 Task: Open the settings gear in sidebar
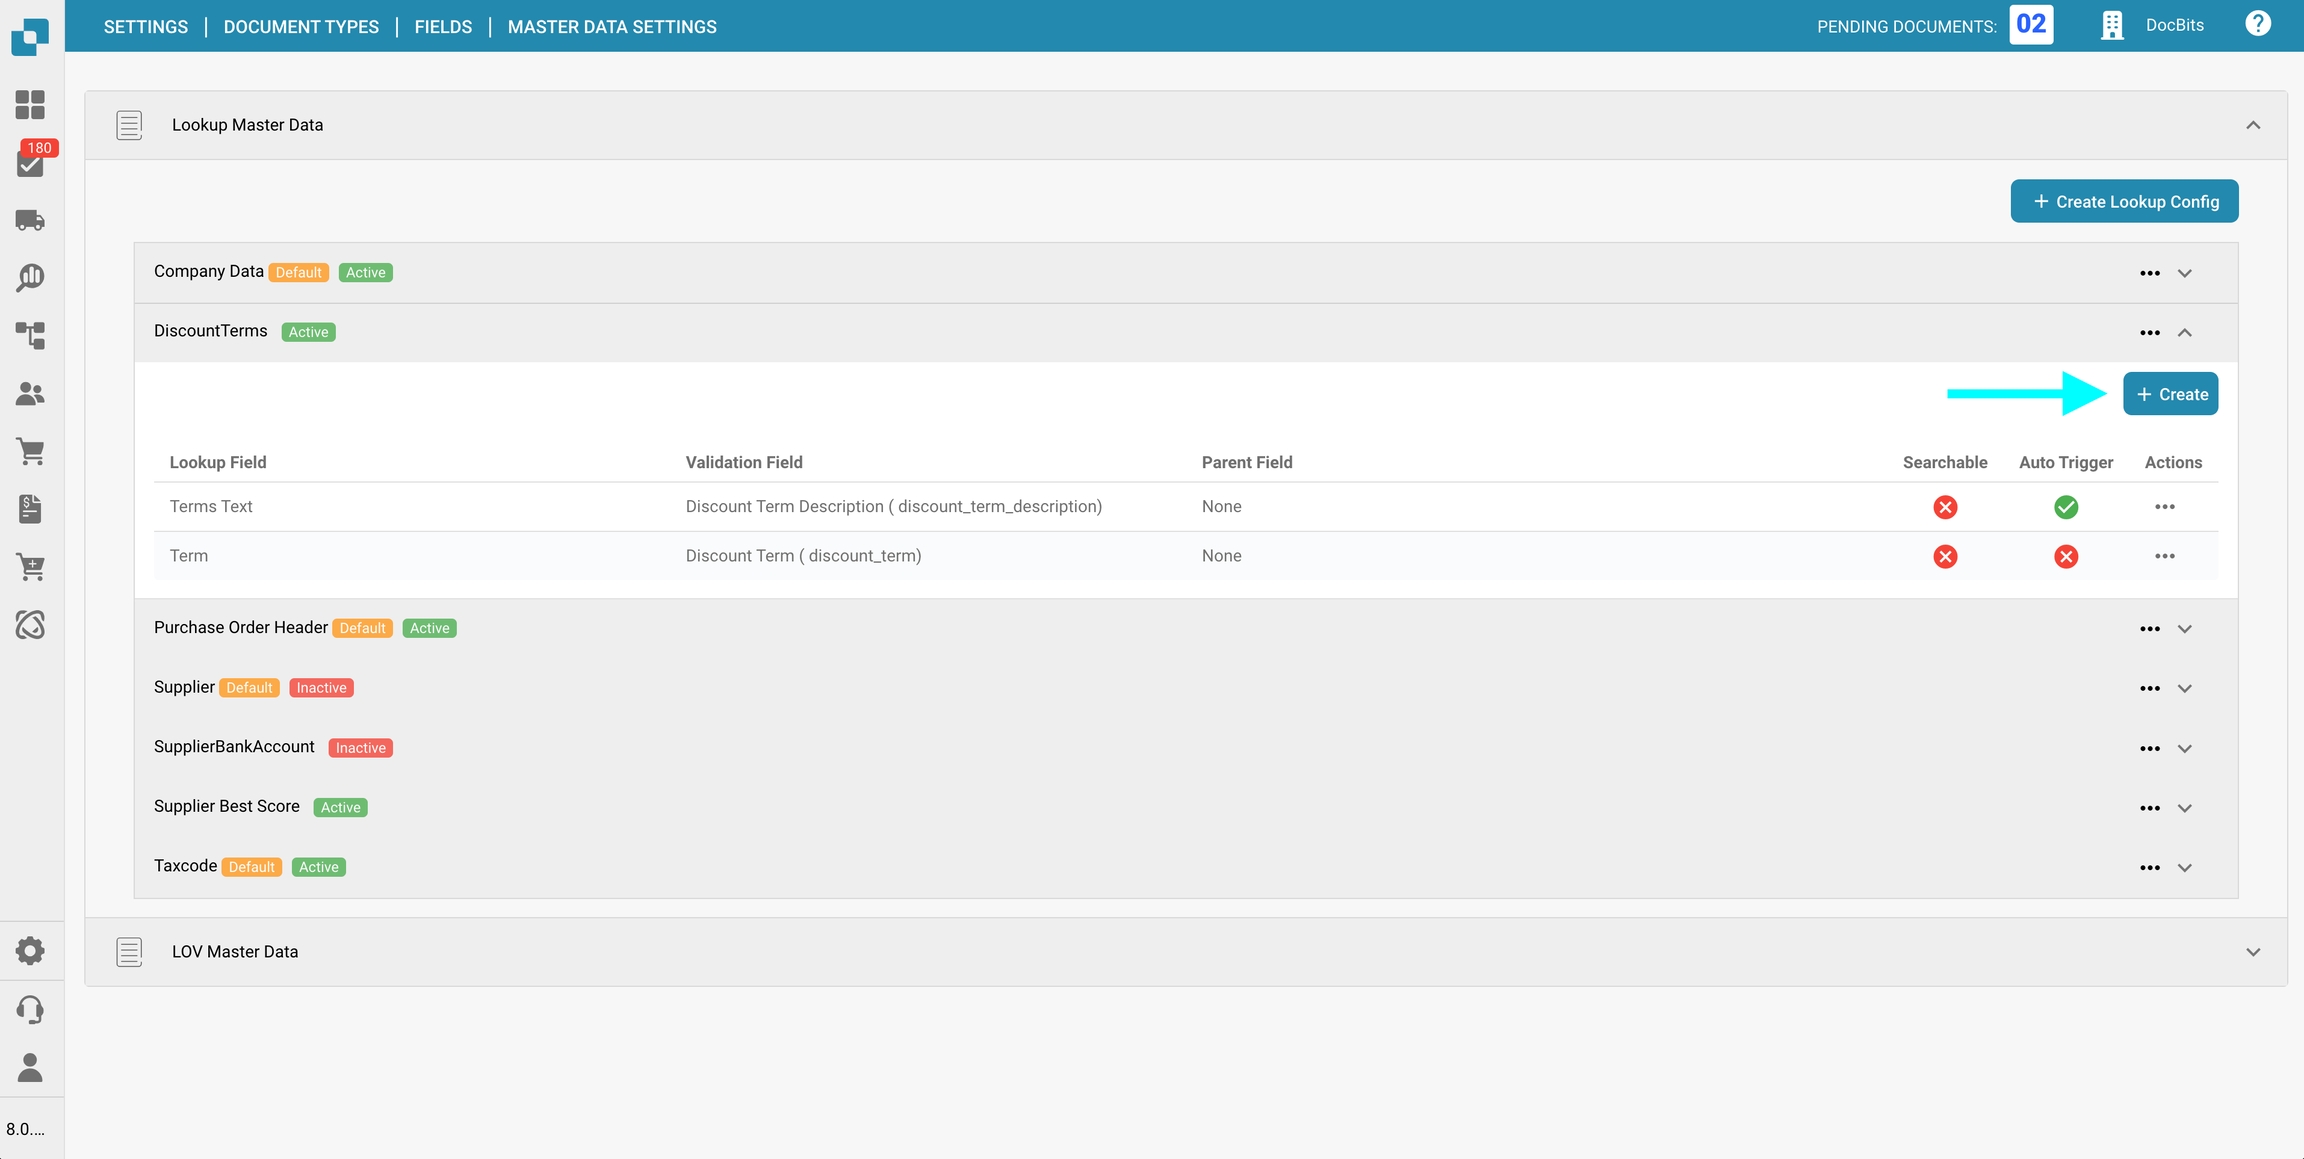pos(30,950)
